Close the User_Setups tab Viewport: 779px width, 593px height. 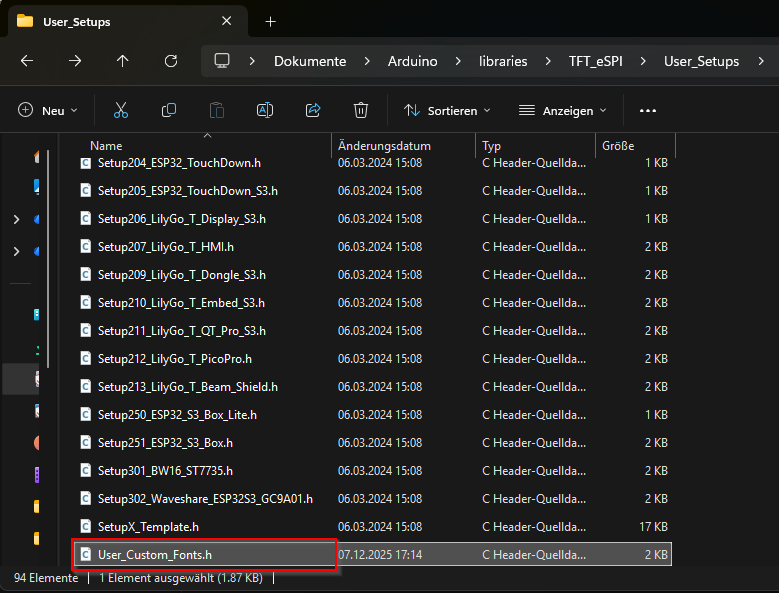coord(227,21)
